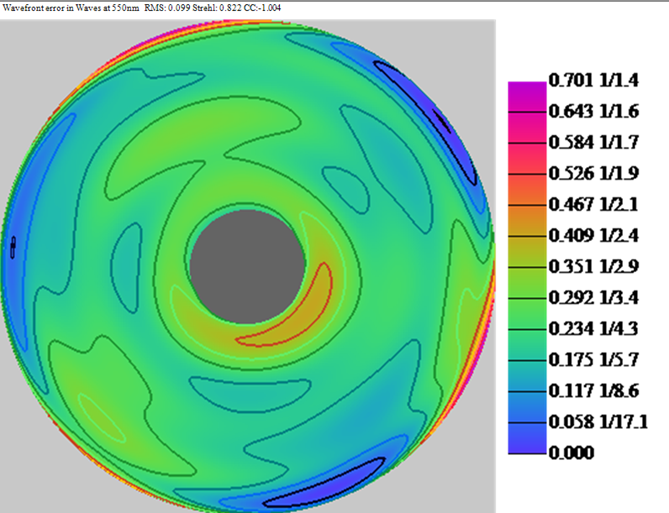Click the 0.701 1/1.4 legend label

(x=593, y=80)
